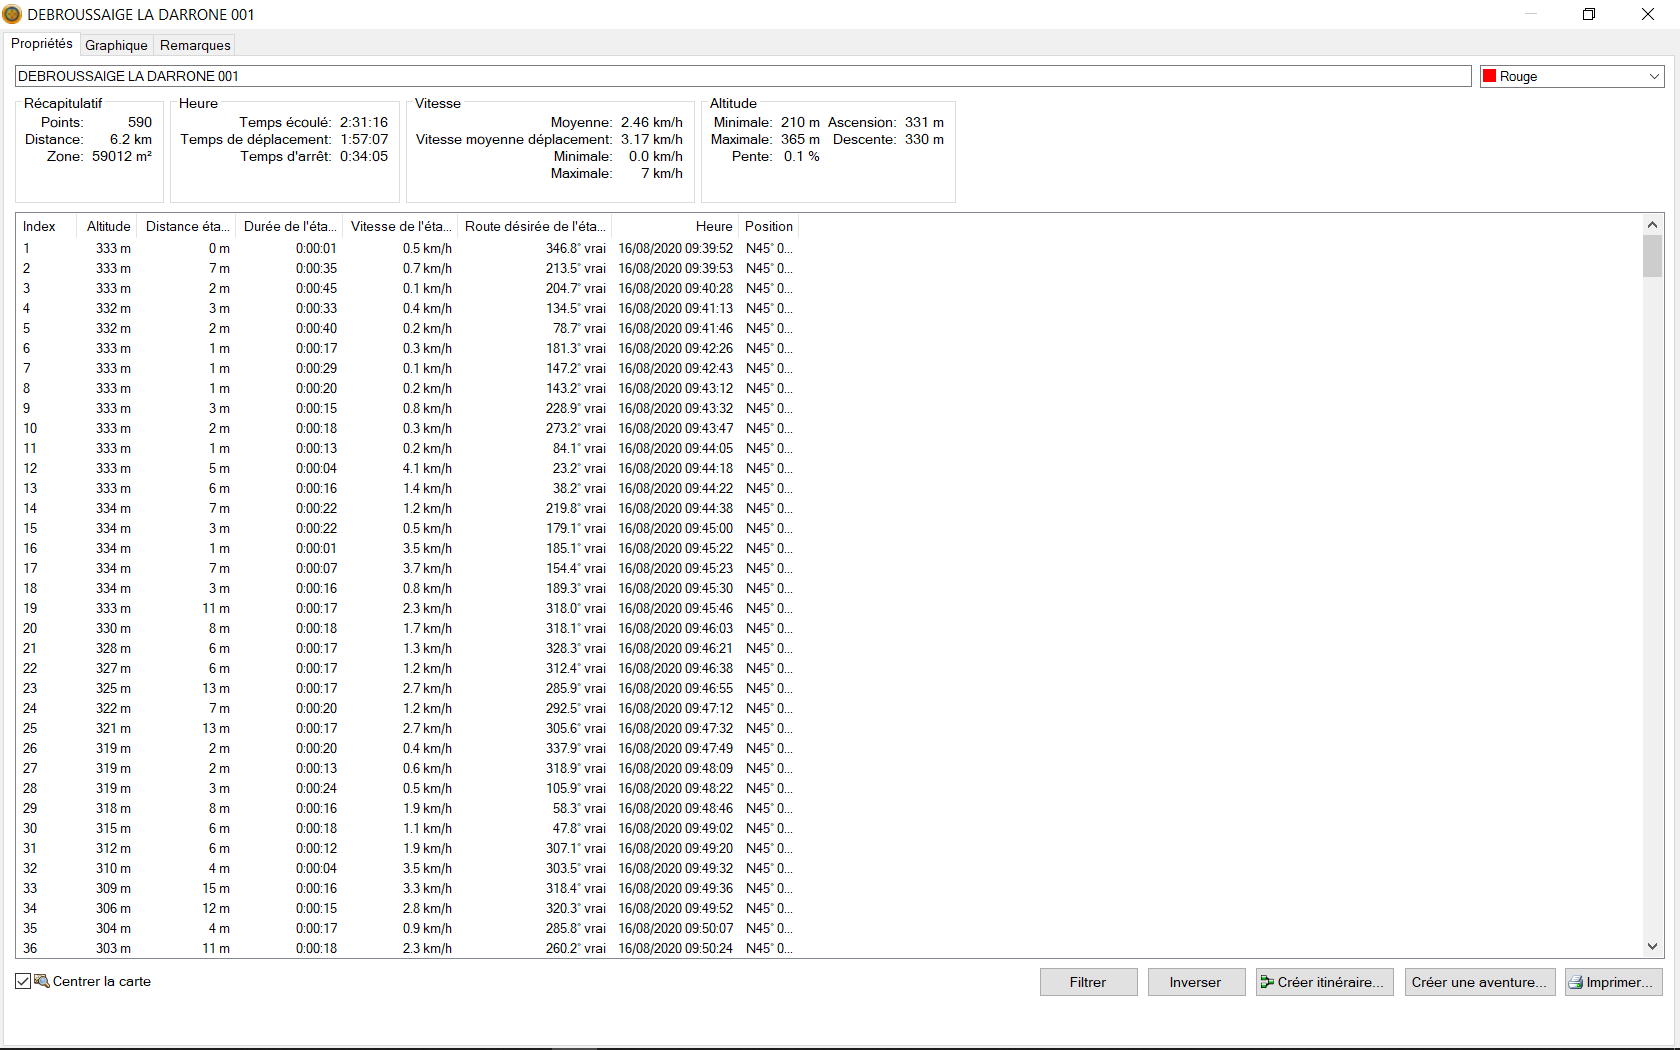Click the Créer une aventure button

[1479, 982]
